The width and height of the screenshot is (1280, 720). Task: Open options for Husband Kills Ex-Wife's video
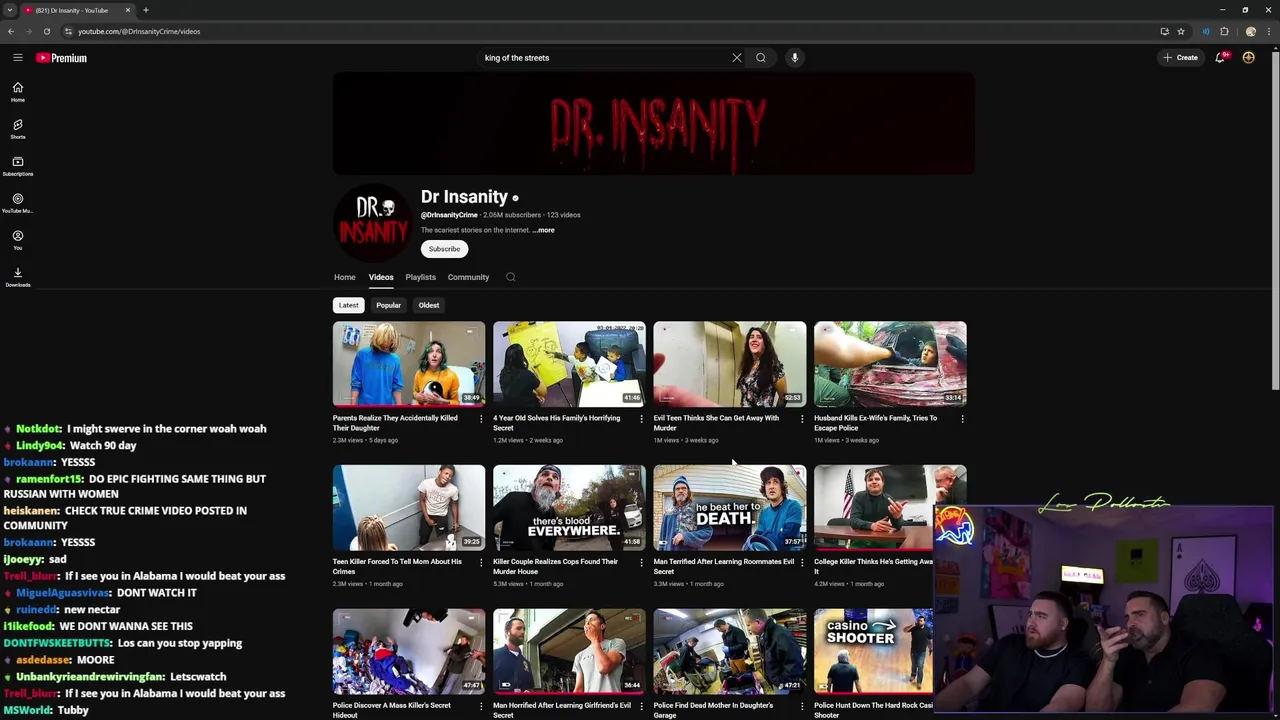962,419
